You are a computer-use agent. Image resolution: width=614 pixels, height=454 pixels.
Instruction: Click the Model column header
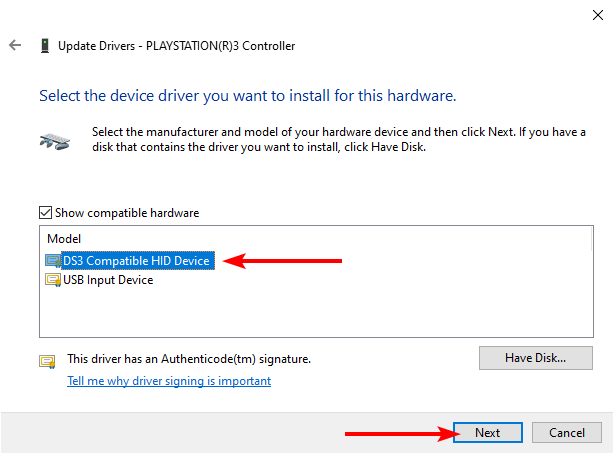64,239
